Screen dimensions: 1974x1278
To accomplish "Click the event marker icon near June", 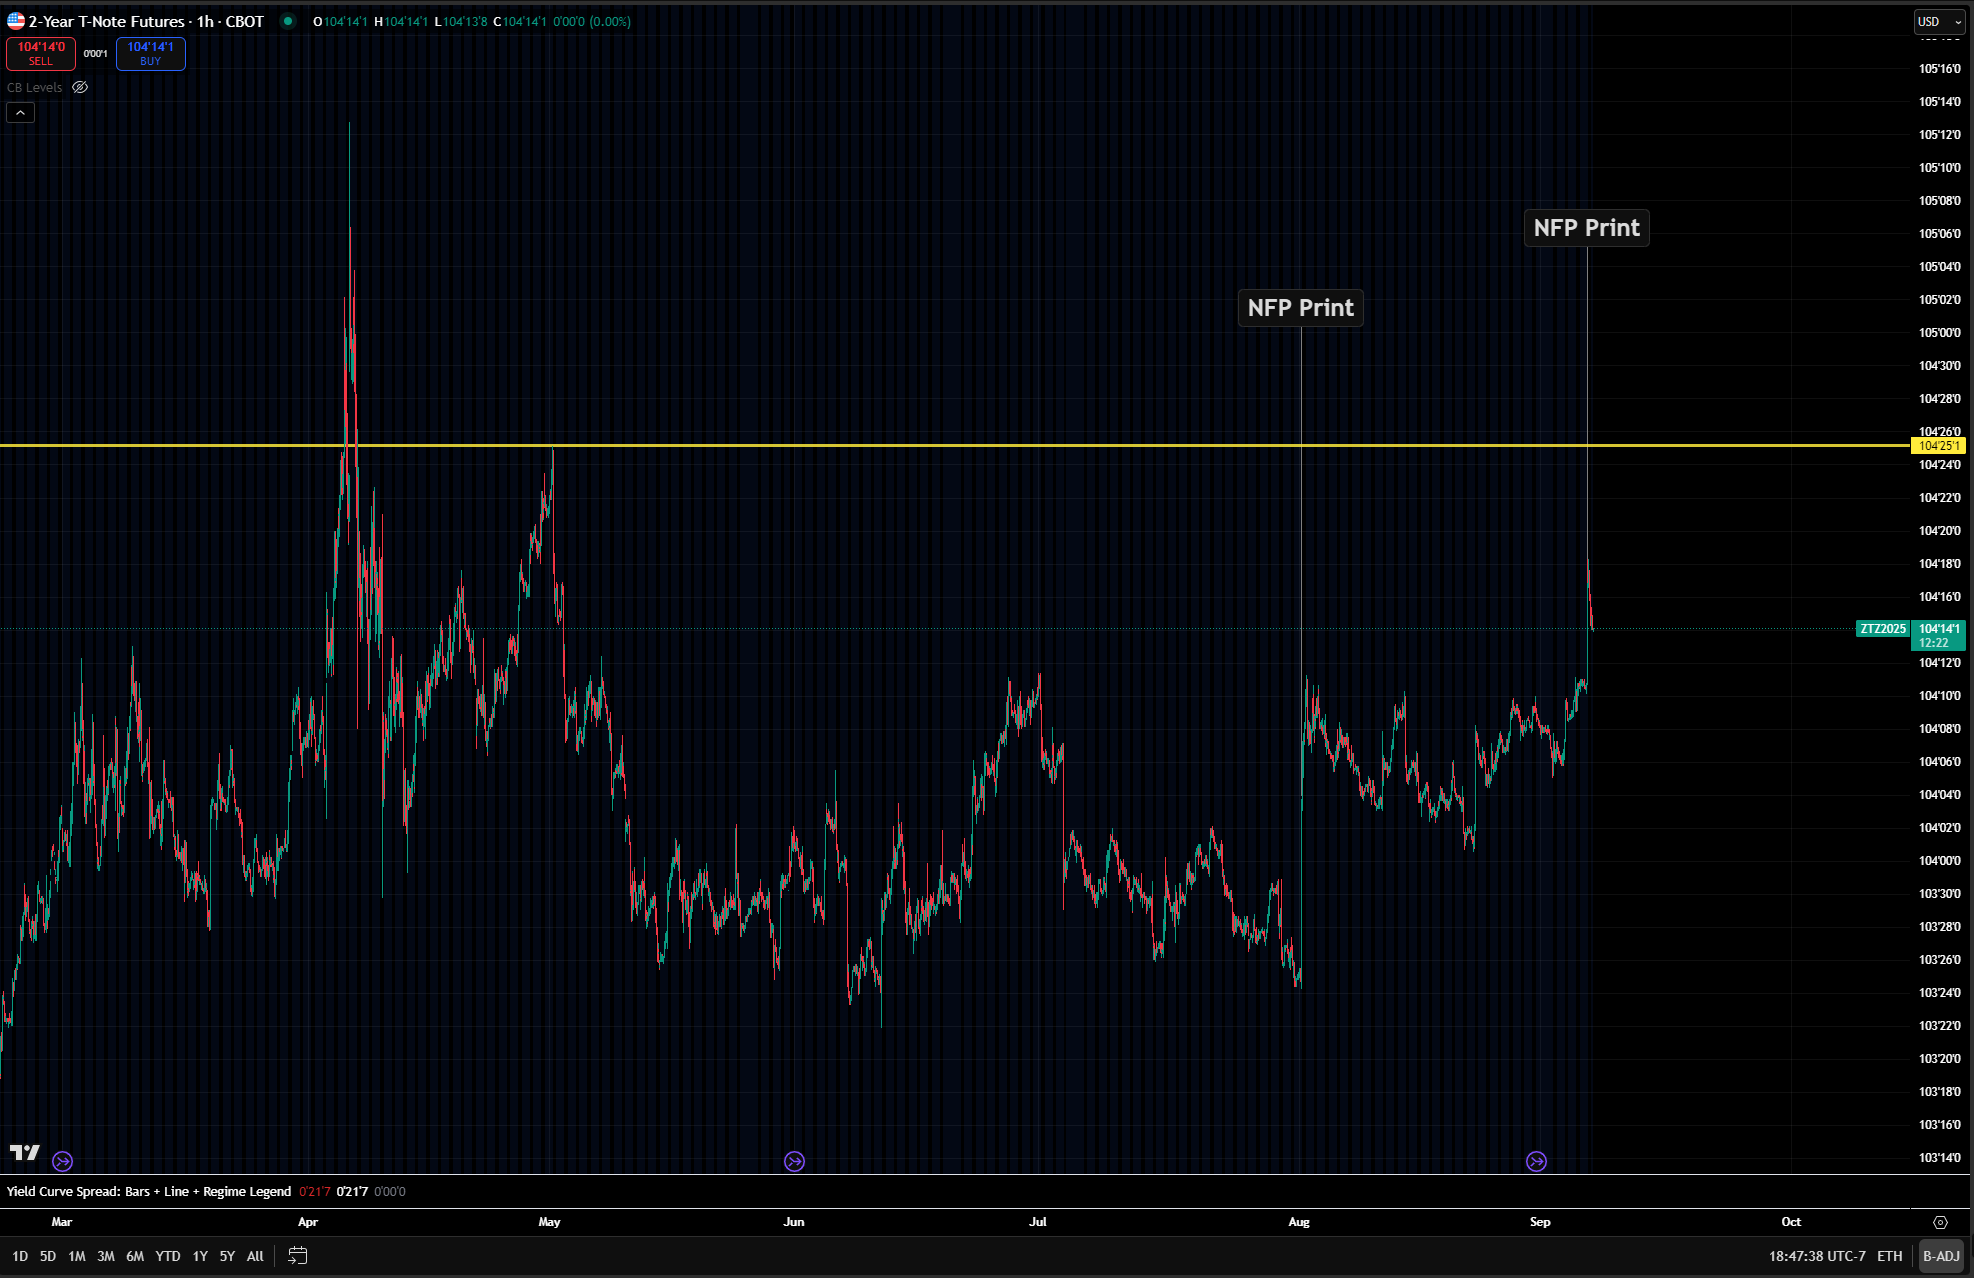I will [x=794, y=1161].
